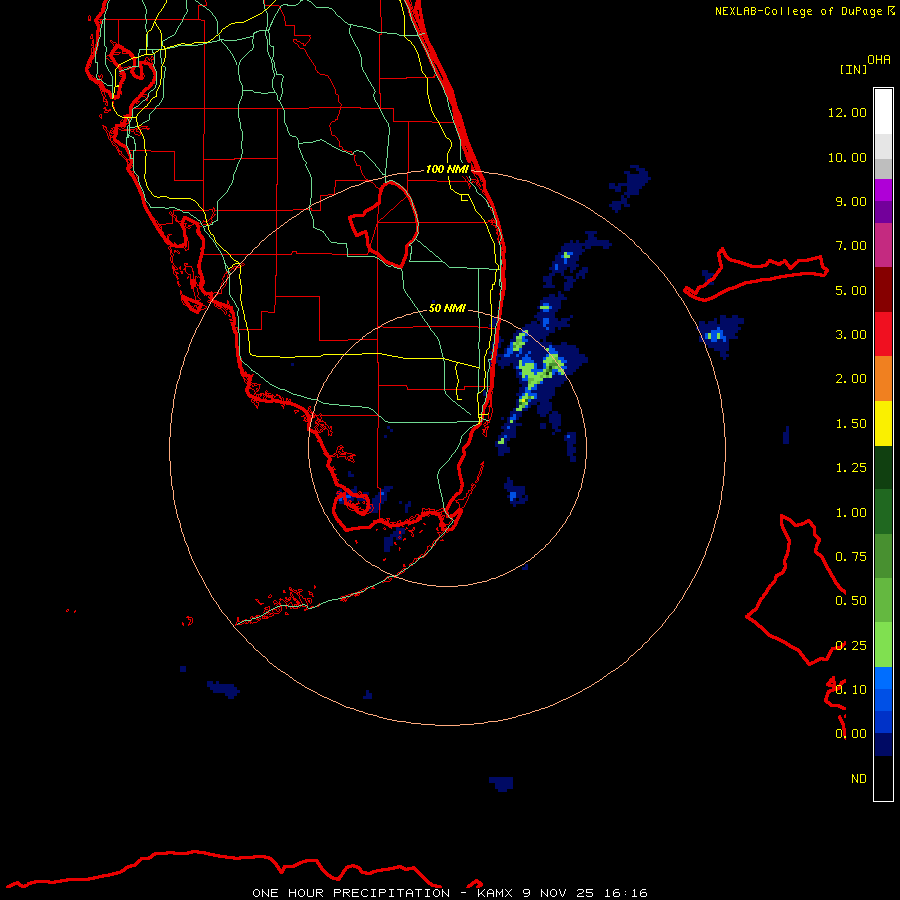Click the 12.00 legend value
The height and width of the screenshot is (900, 900).
[x=847, y=112]
